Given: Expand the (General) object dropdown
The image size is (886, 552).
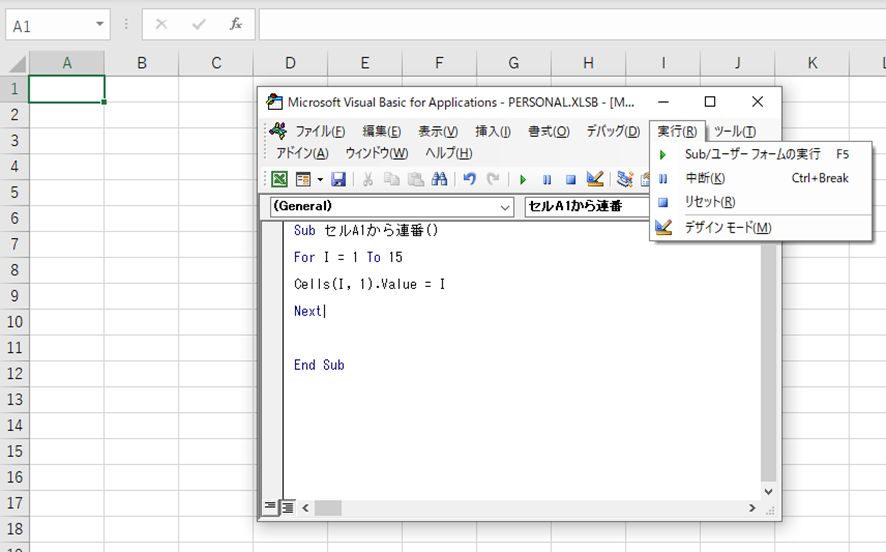Looking at the screenshot, I should 505,207.
